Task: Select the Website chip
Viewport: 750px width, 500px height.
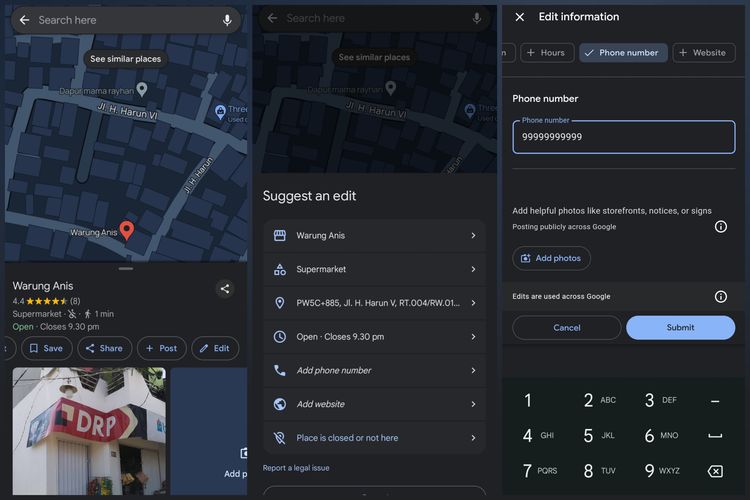Action: pyautogui.click(x=703, y=53)
